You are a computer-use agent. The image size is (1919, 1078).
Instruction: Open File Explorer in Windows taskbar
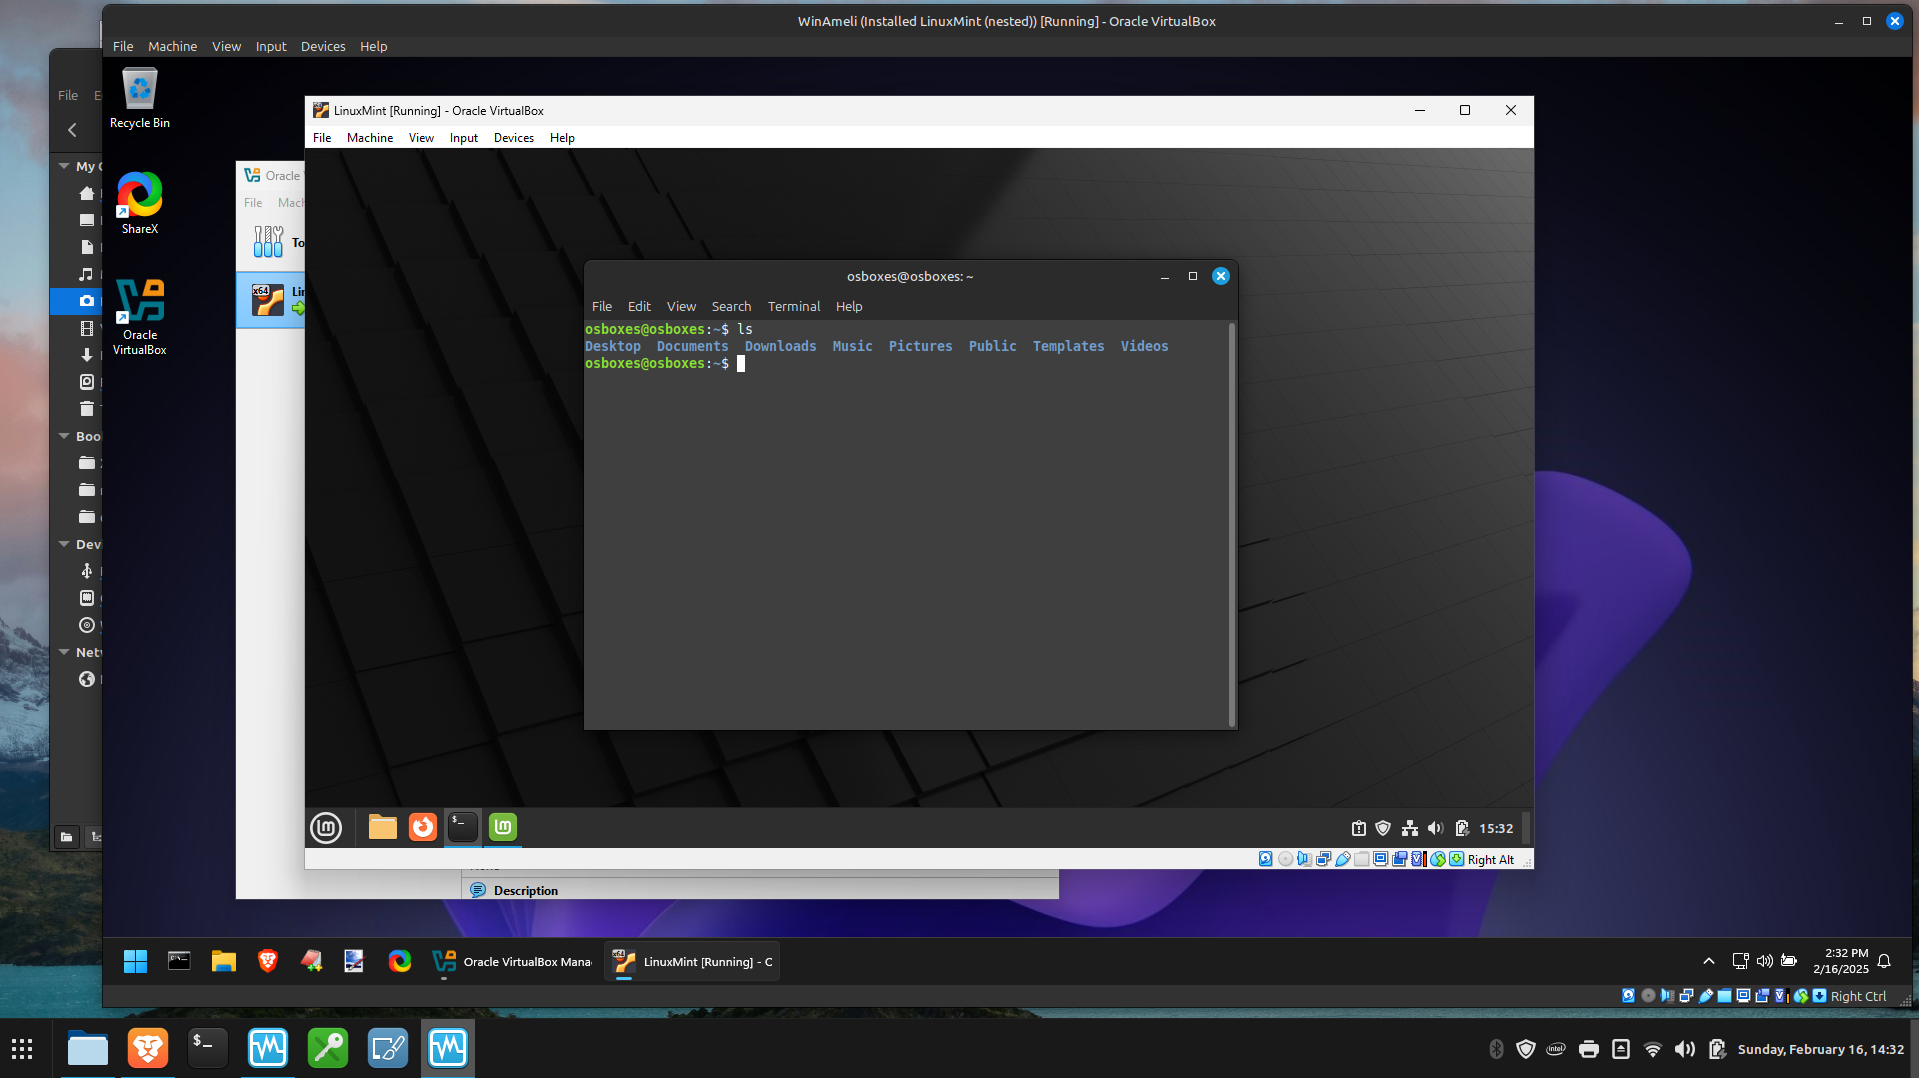[223, 962]
